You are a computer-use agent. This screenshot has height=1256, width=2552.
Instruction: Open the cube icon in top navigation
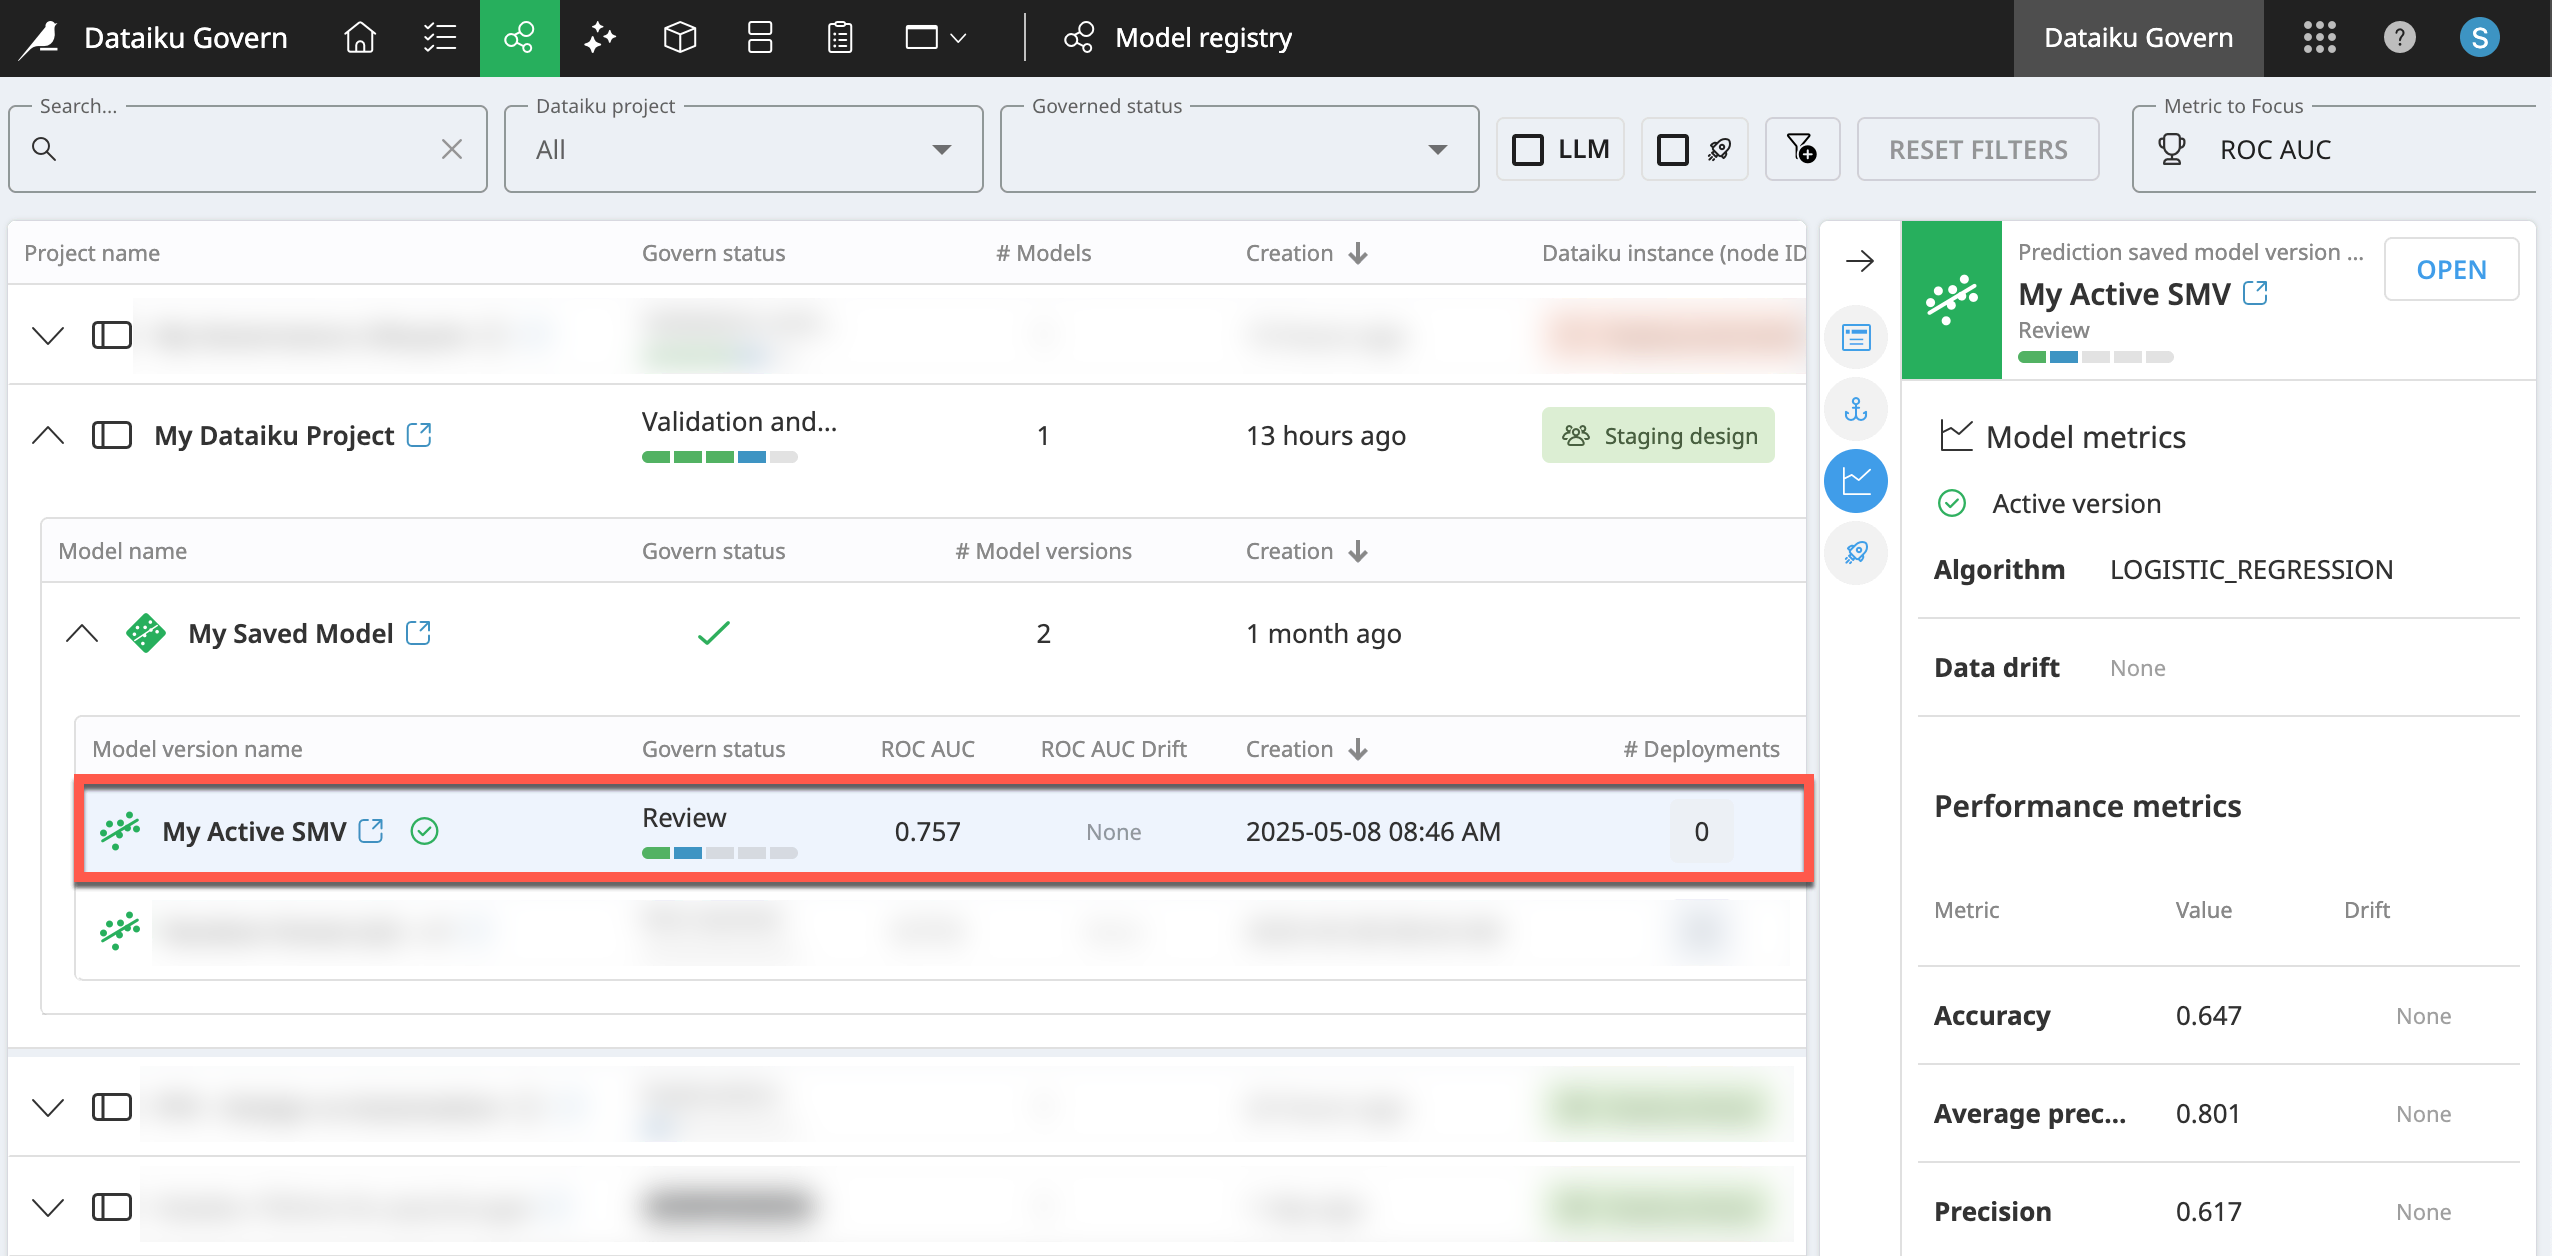coord(680,38)
